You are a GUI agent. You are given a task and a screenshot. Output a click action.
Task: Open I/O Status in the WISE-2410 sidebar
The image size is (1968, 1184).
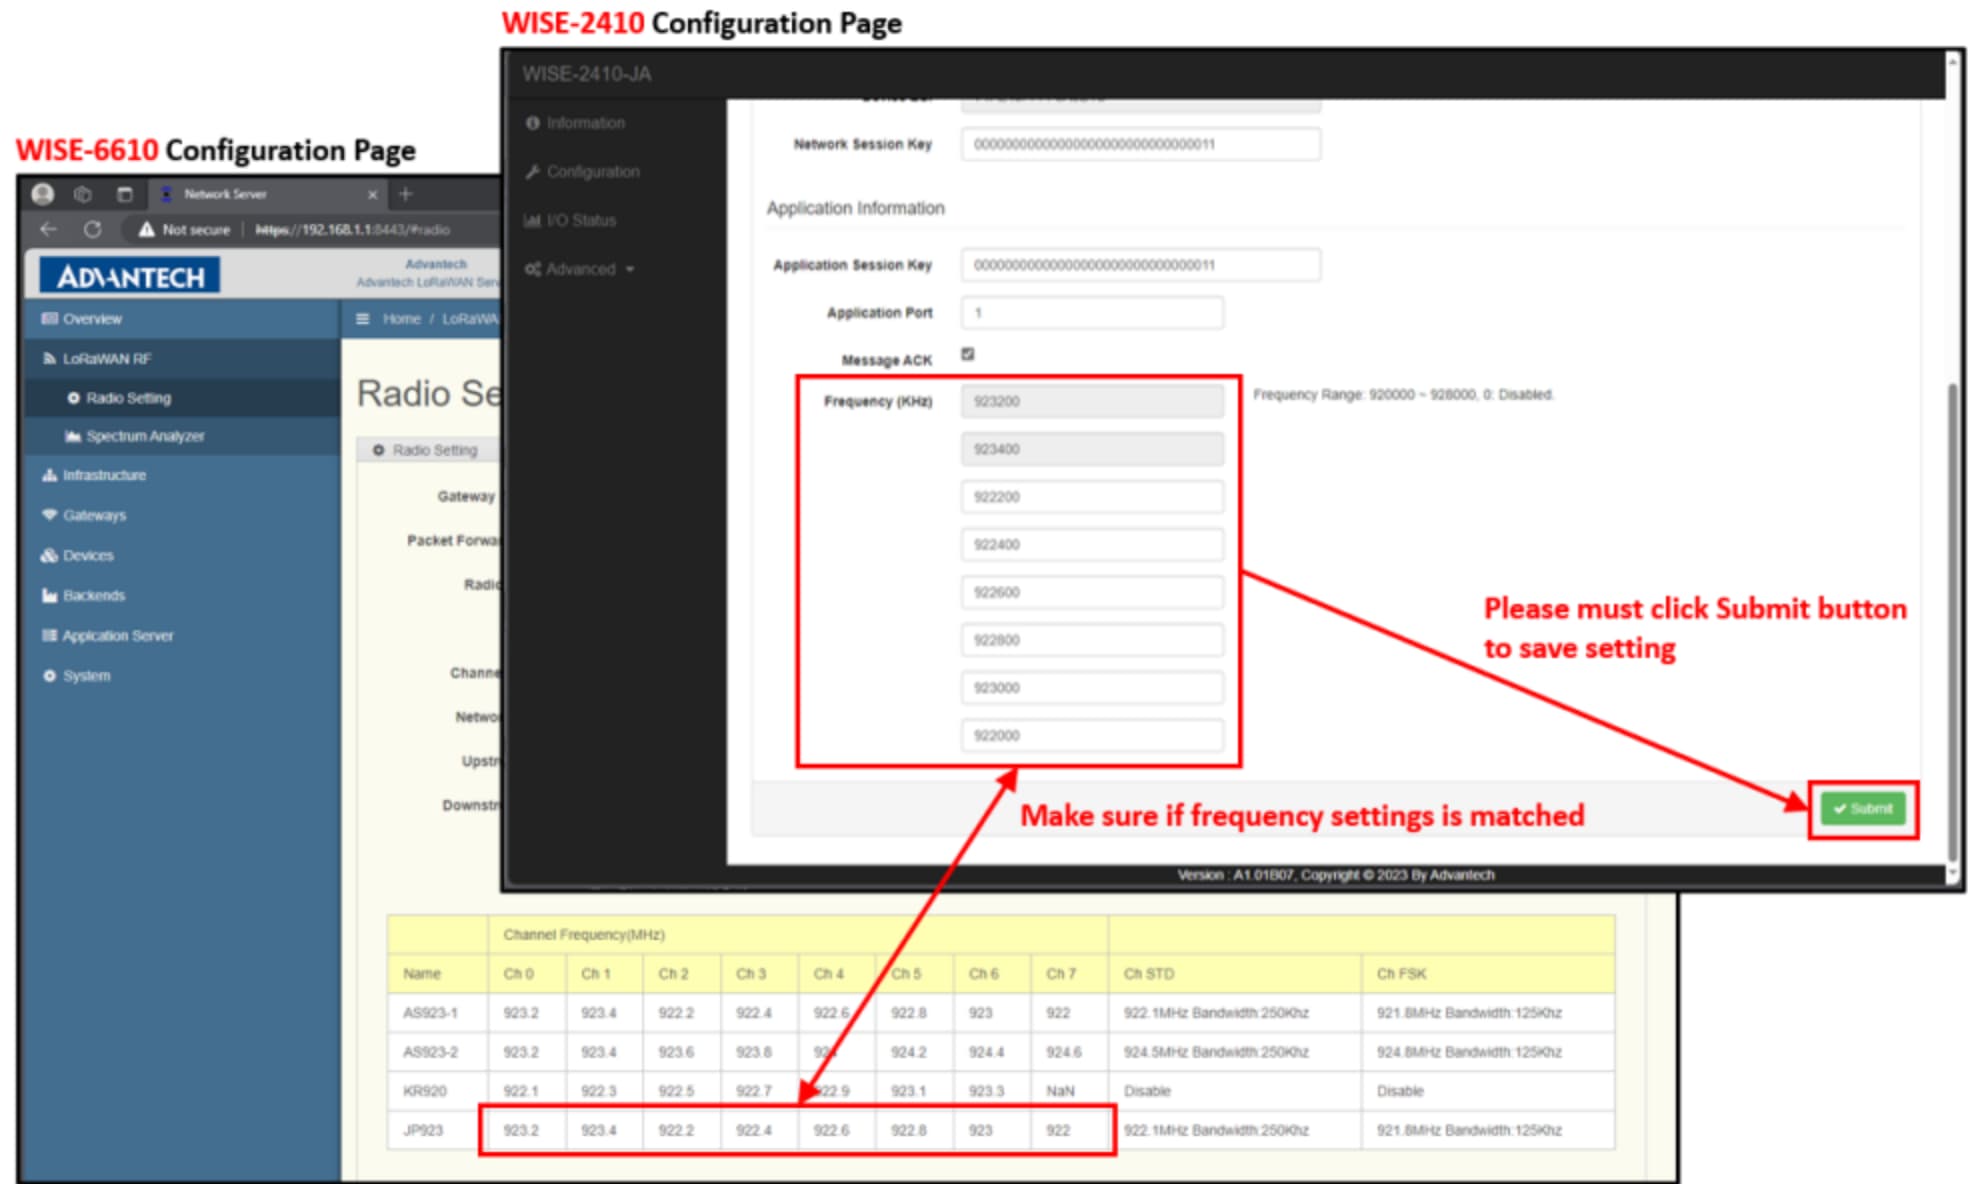[x=581, y=220]
